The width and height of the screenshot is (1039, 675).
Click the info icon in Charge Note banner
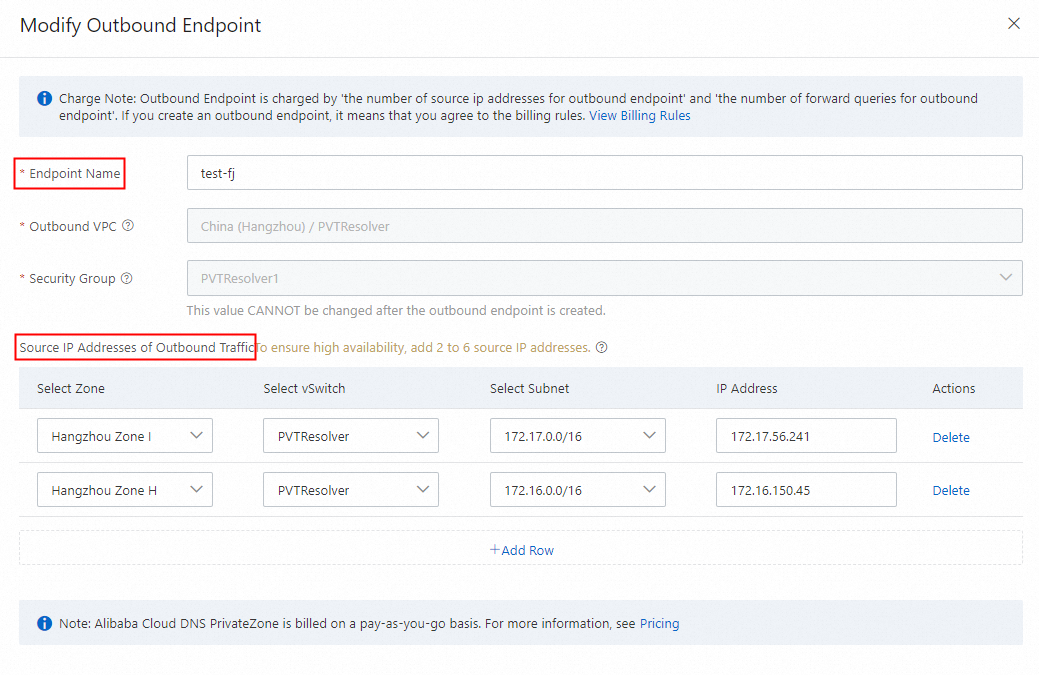pyautogui.click(x=45, y=99)
